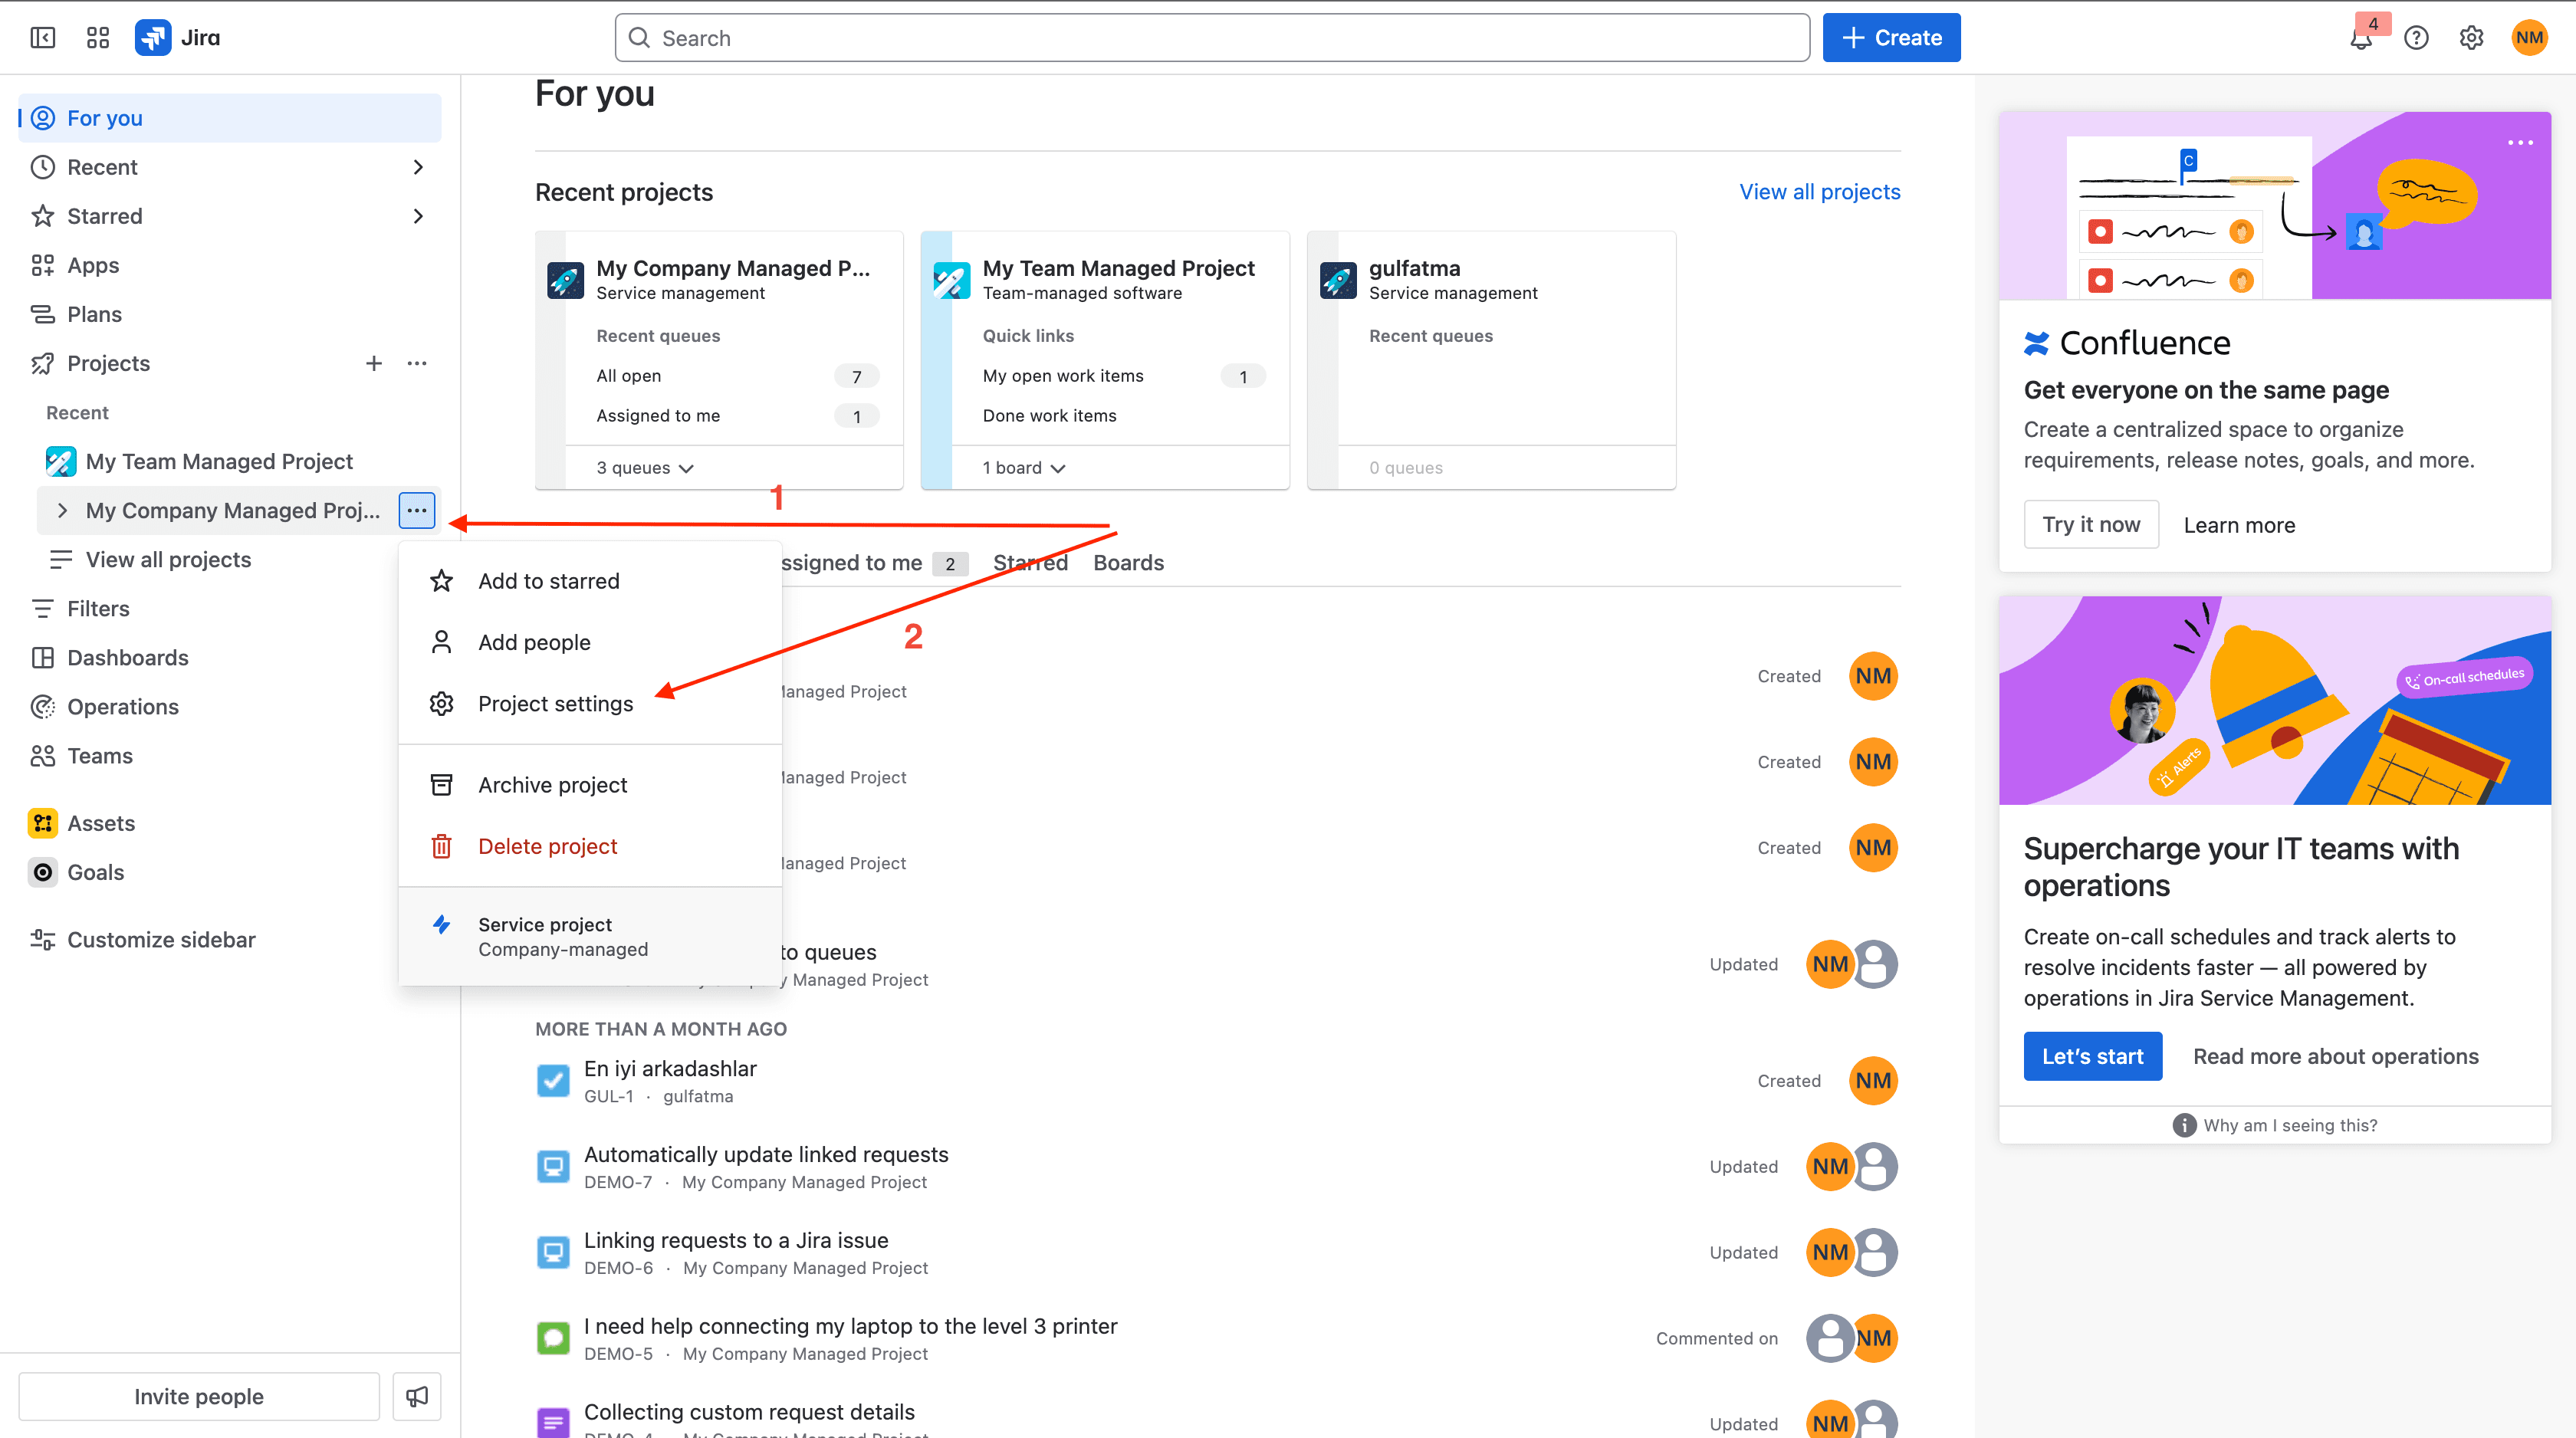Open the app switcher grid icon
The height and width of the screenshot is (1438, 2576).
98,38
